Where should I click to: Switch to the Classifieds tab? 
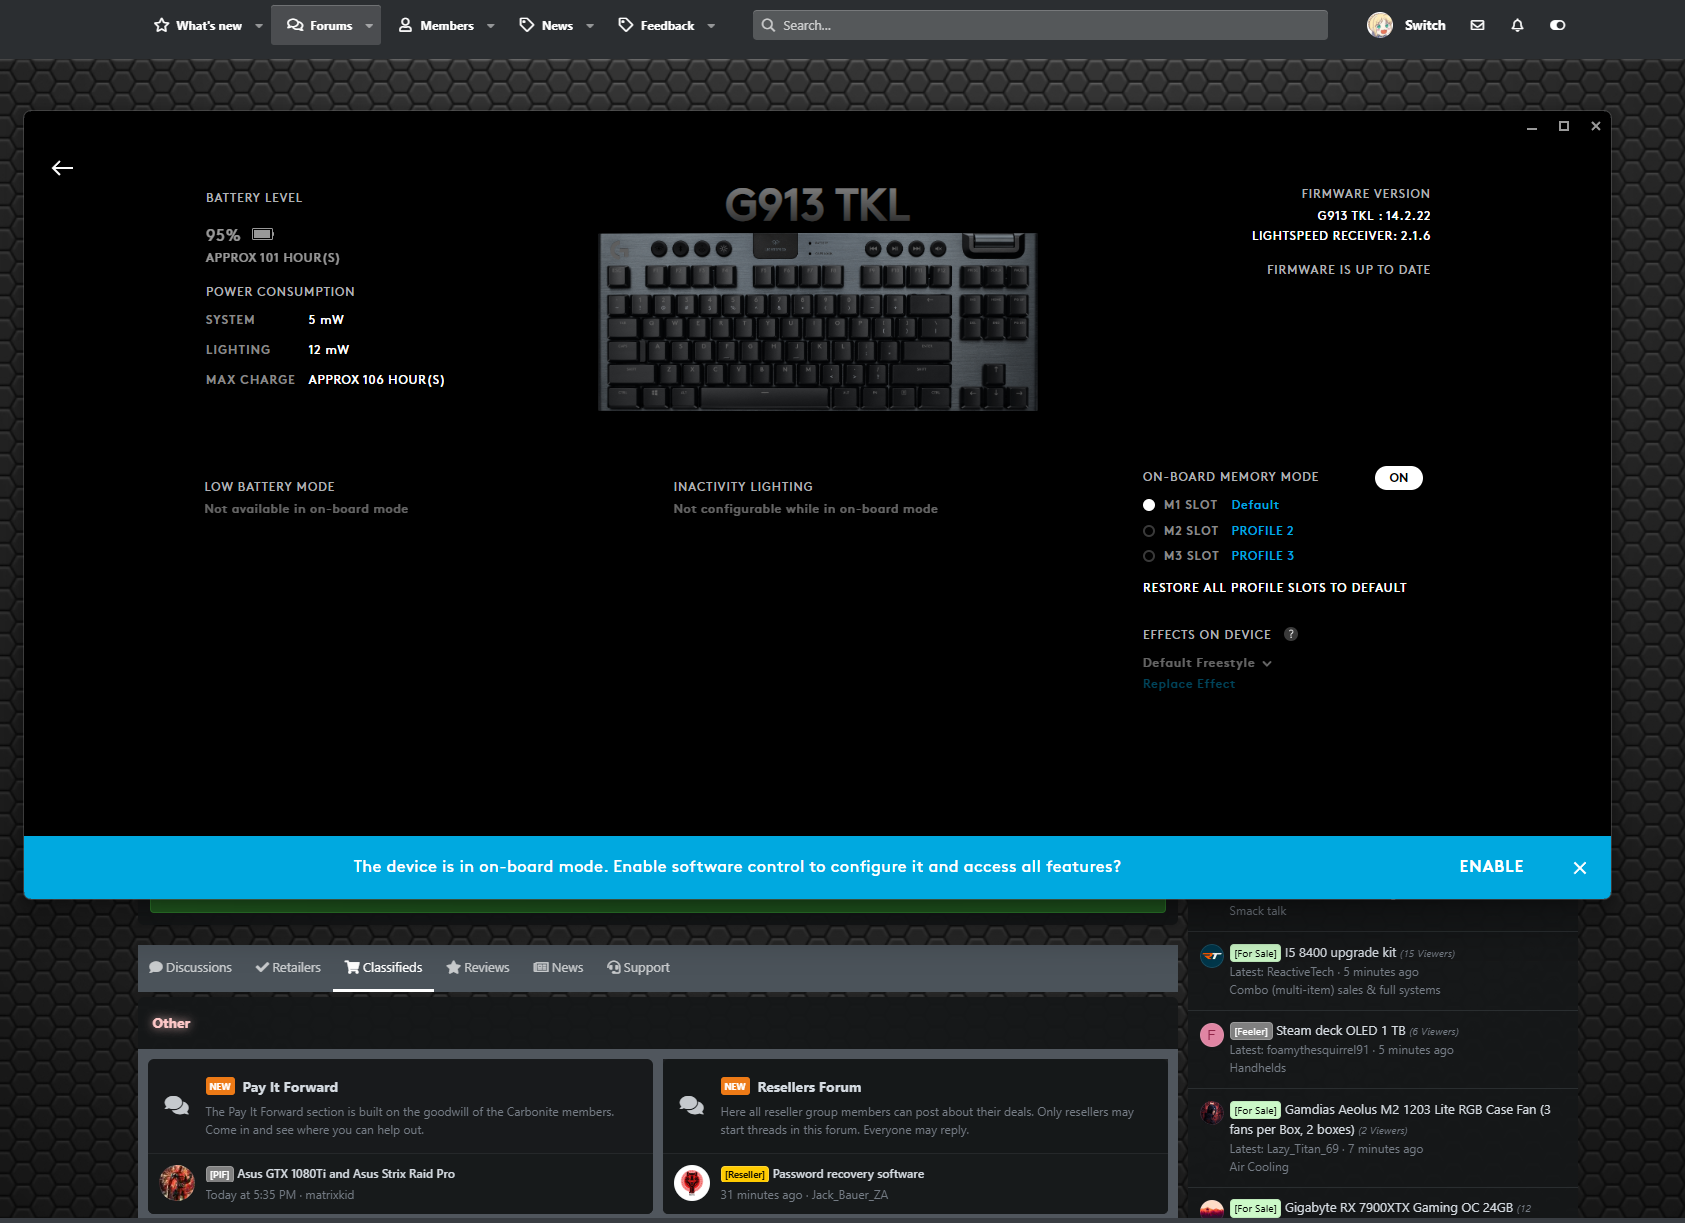click(384, 968)
